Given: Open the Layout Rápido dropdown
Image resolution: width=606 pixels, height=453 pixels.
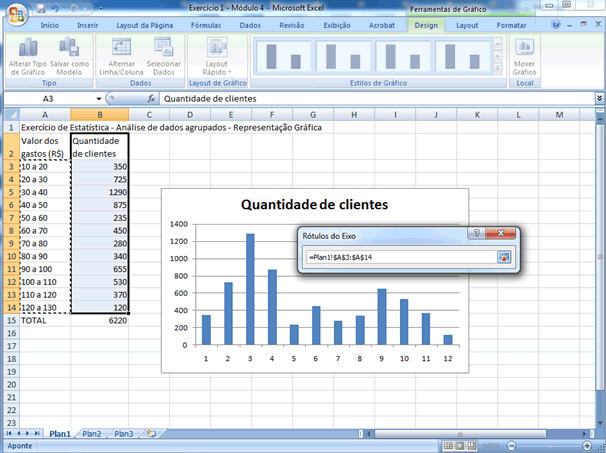Looking at the screenshot, I should coord(217,59).
